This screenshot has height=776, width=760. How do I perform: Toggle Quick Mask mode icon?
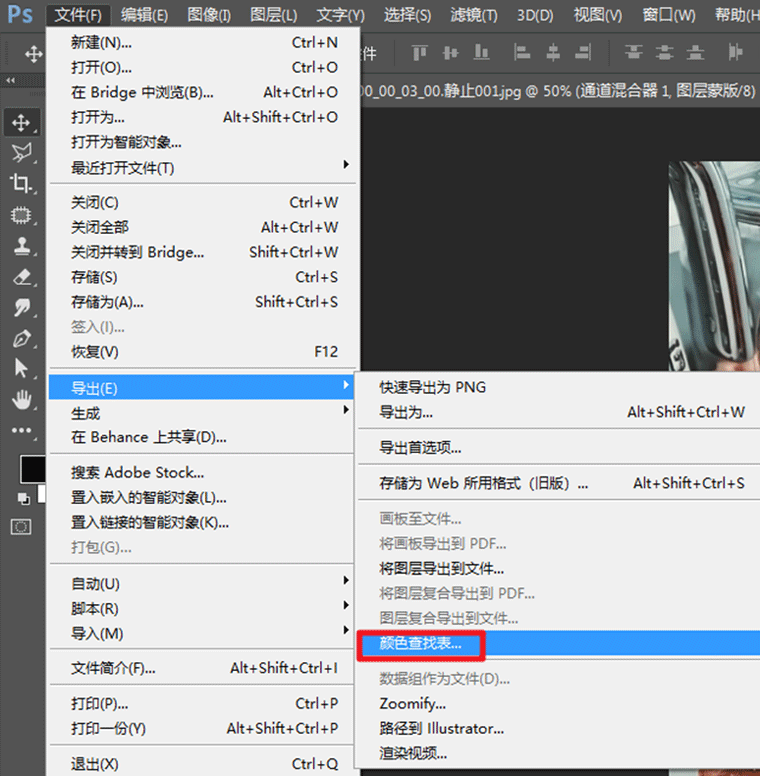click(21, 527)
